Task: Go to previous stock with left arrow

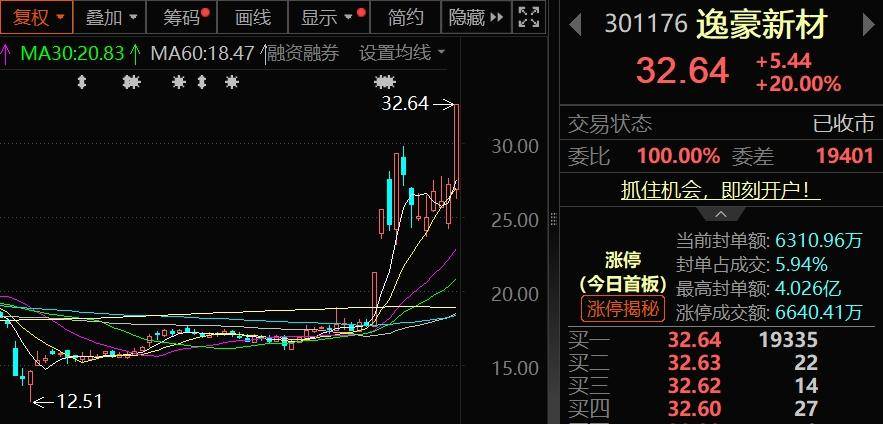Action: 574,24
